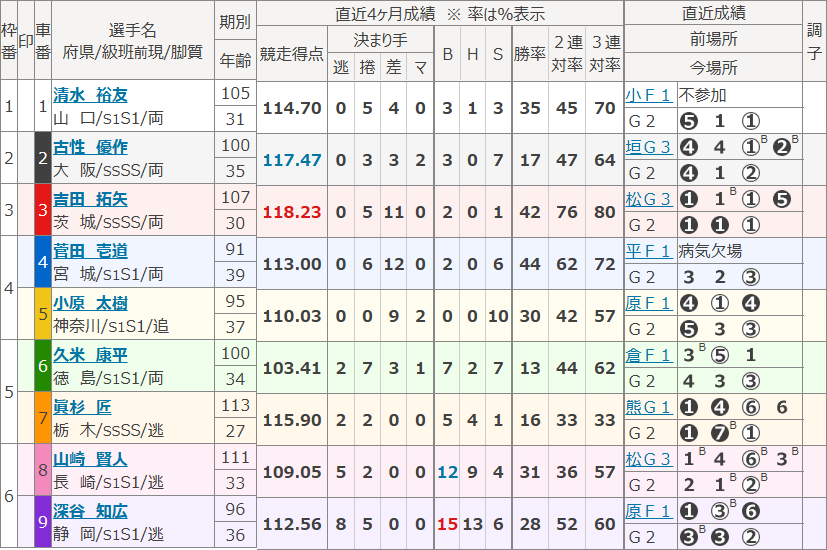The image size is (827, 550).
Task: Click the pink car number 8 badge
Action: tap(43, 470)
